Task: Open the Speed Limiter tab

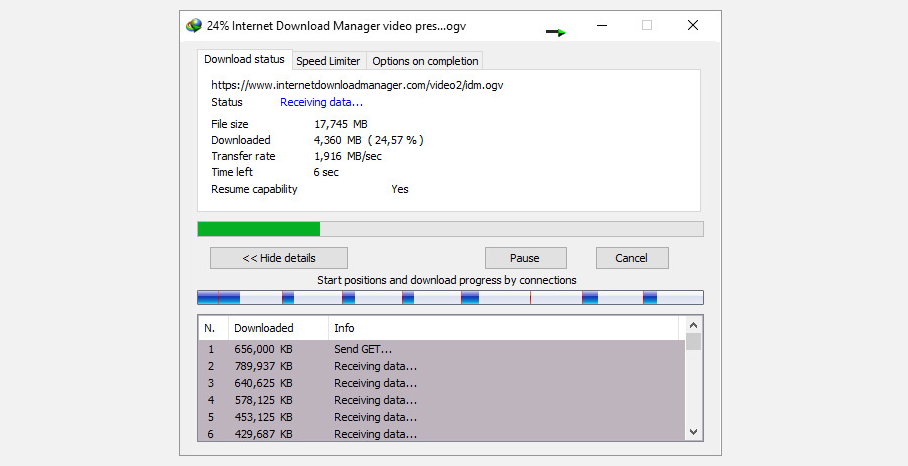Action: point(328,61)
